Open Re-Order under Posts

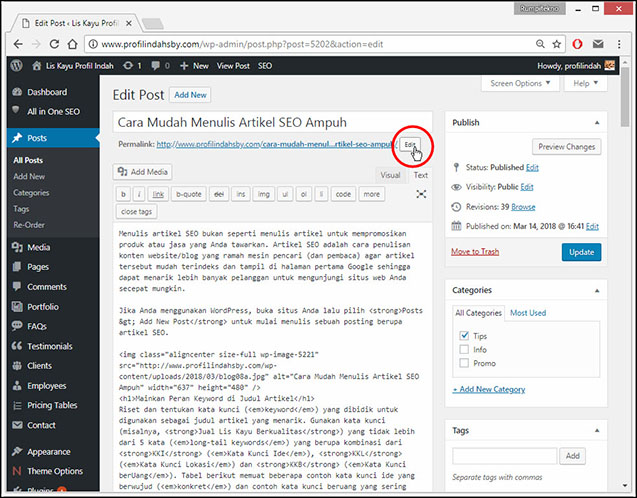[x=29, y=225]
